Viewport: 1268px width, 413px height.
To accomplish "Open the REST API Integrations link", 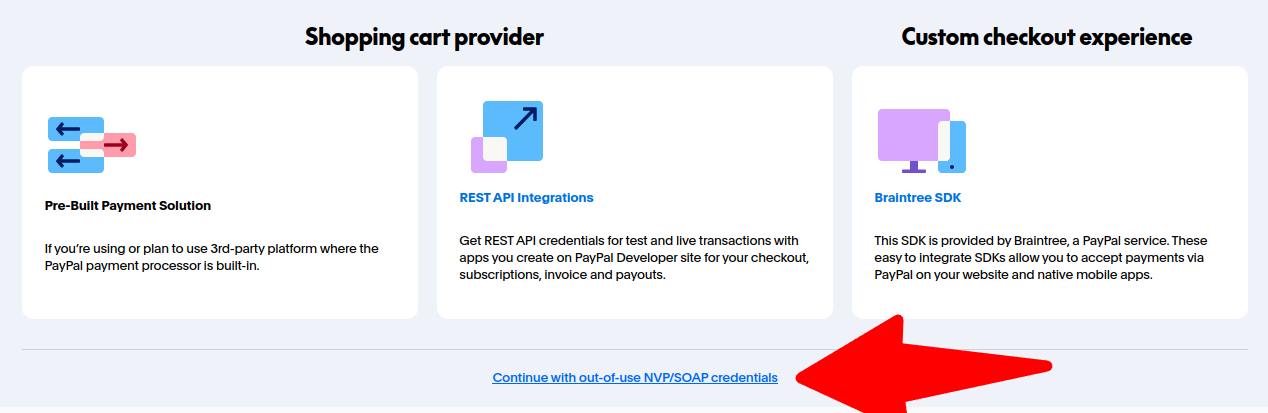I will 526,198.
